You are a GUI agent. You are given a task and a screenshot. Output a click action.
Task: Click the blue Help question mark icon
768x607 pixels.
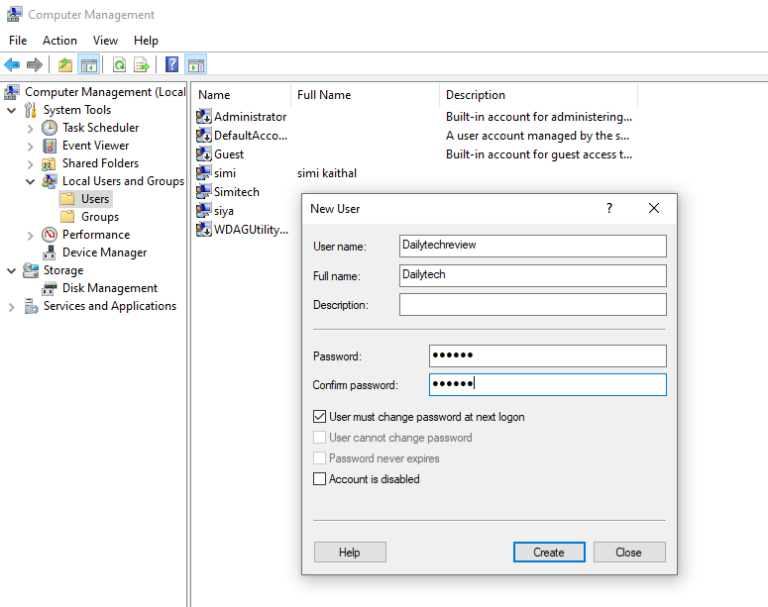171,65
